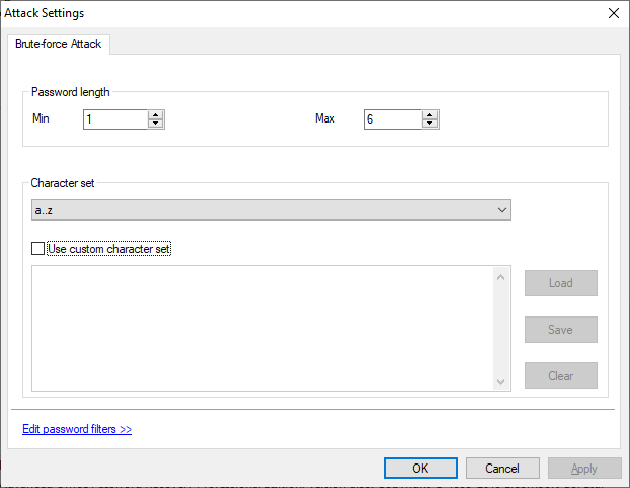The width and height of the screenshot is (630, 488).
Task: Click Max length up arrow
Action: (430, 114)
